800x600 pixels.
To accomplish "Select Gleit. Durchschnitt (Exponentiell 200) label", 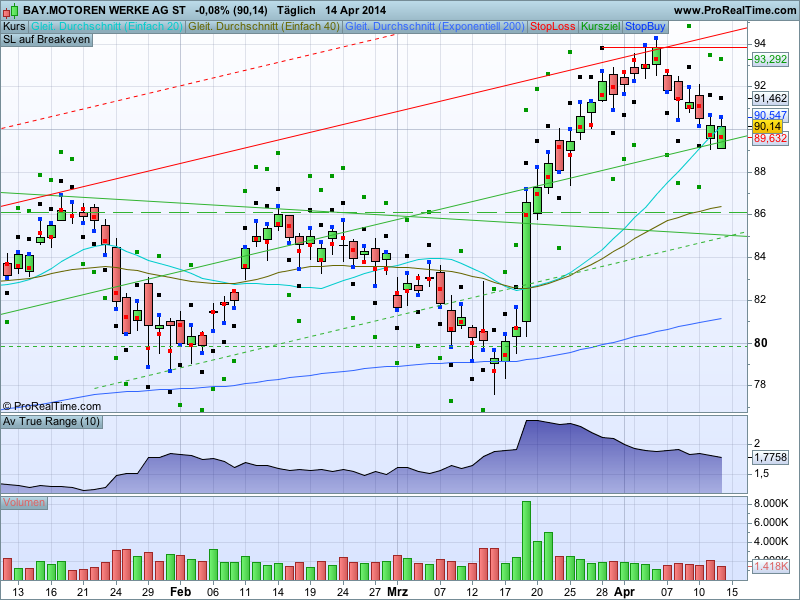I will click(435, 27).
